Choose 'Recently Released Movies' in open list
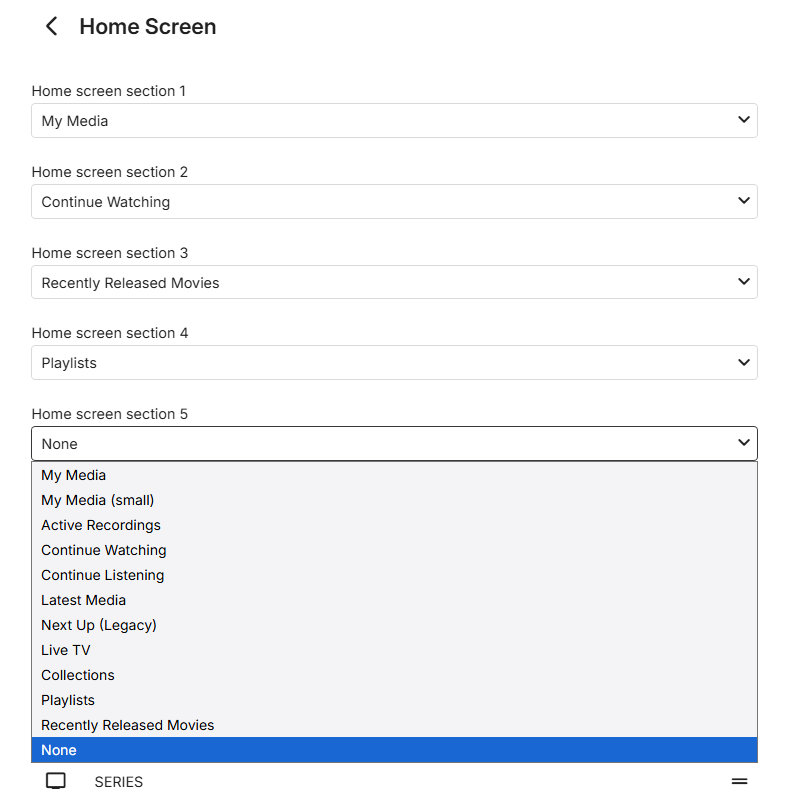Viewport: 809px width, 789px height. 128,725
